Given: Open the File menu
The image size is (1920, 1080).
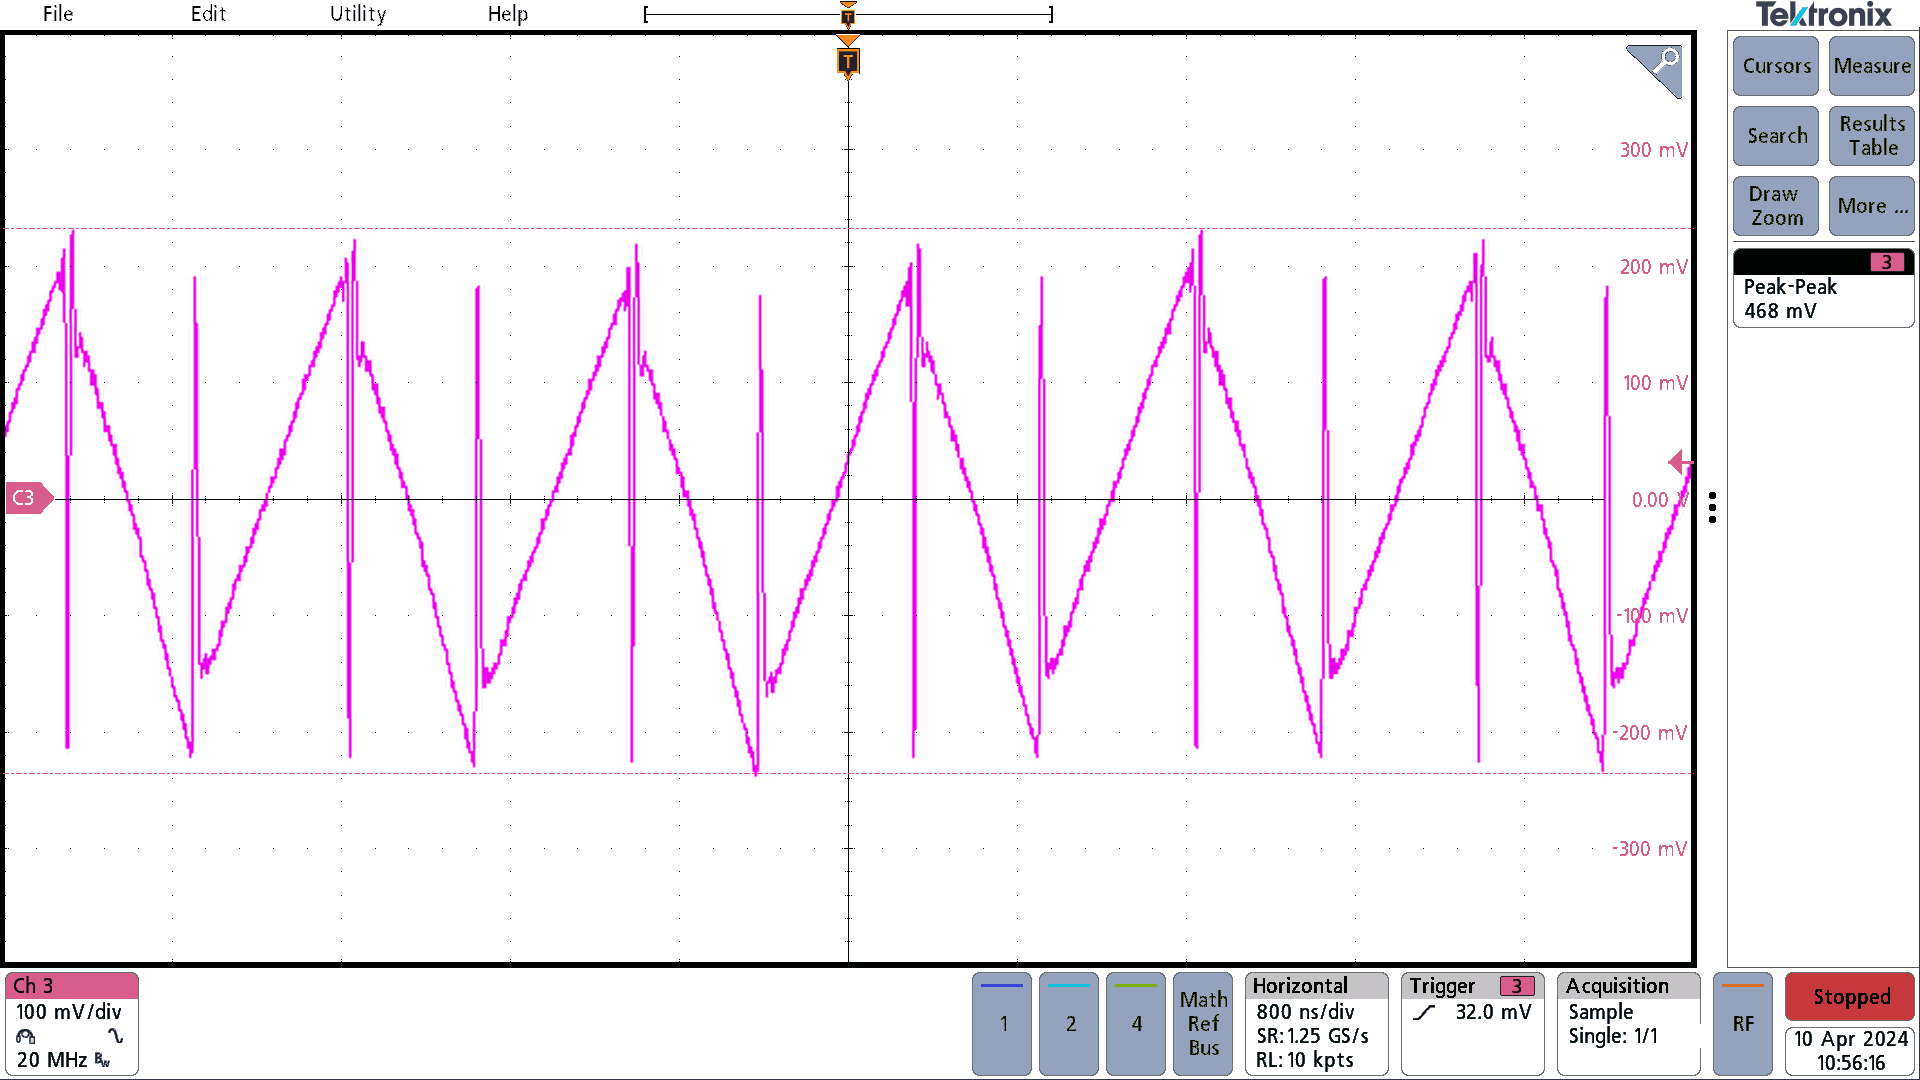Looking at the screenshot, I should coord(57,15).
